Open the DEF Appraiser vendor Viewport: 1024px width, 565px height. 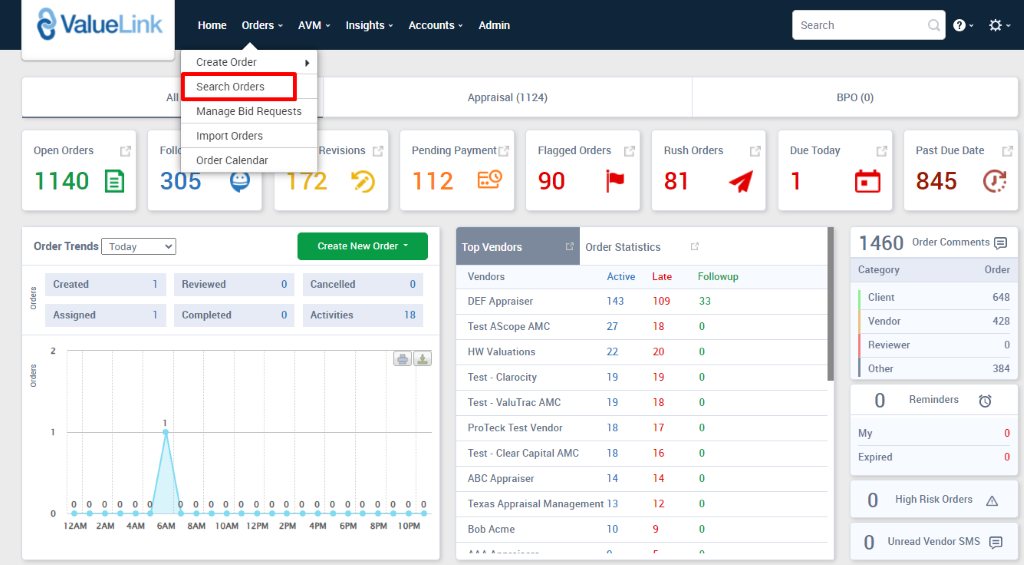click(500, 301)
